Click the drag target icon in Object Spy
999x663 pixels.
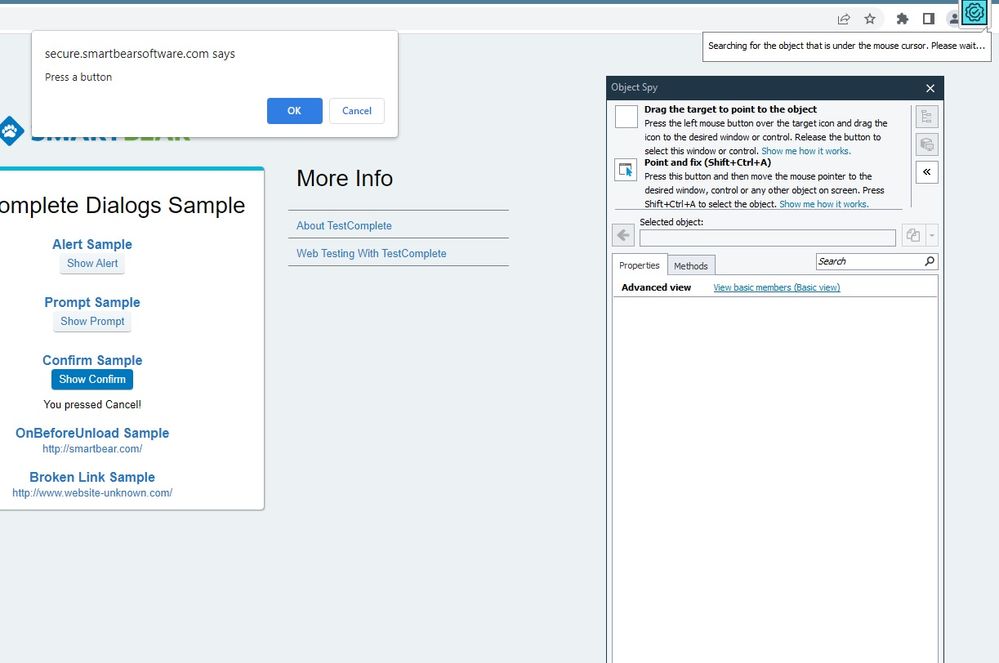pyautogui.click(x=626, y=117)
